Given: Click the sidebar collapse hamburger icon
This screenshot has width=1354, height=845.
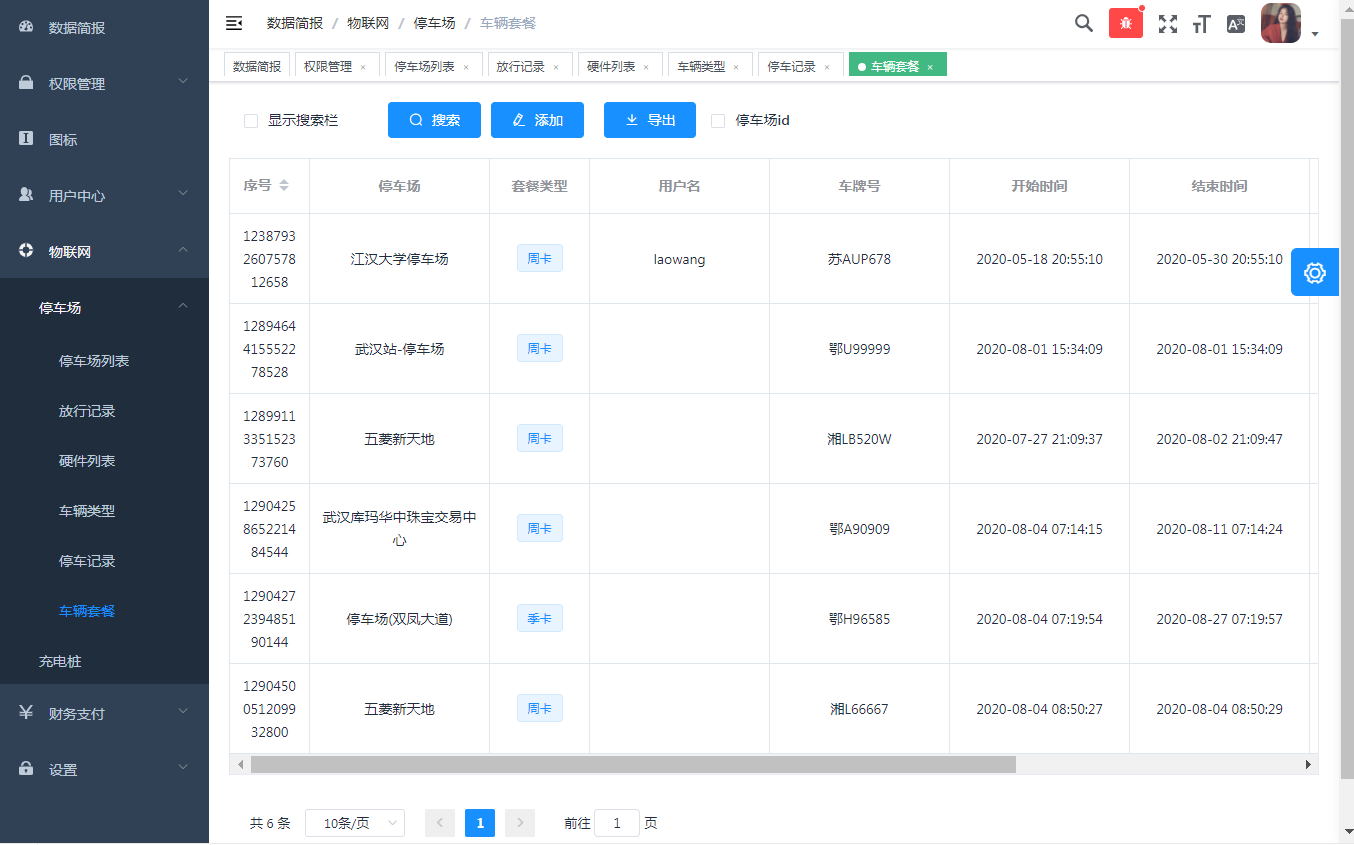Looking at the screenshot, I should tap(234, 23).
